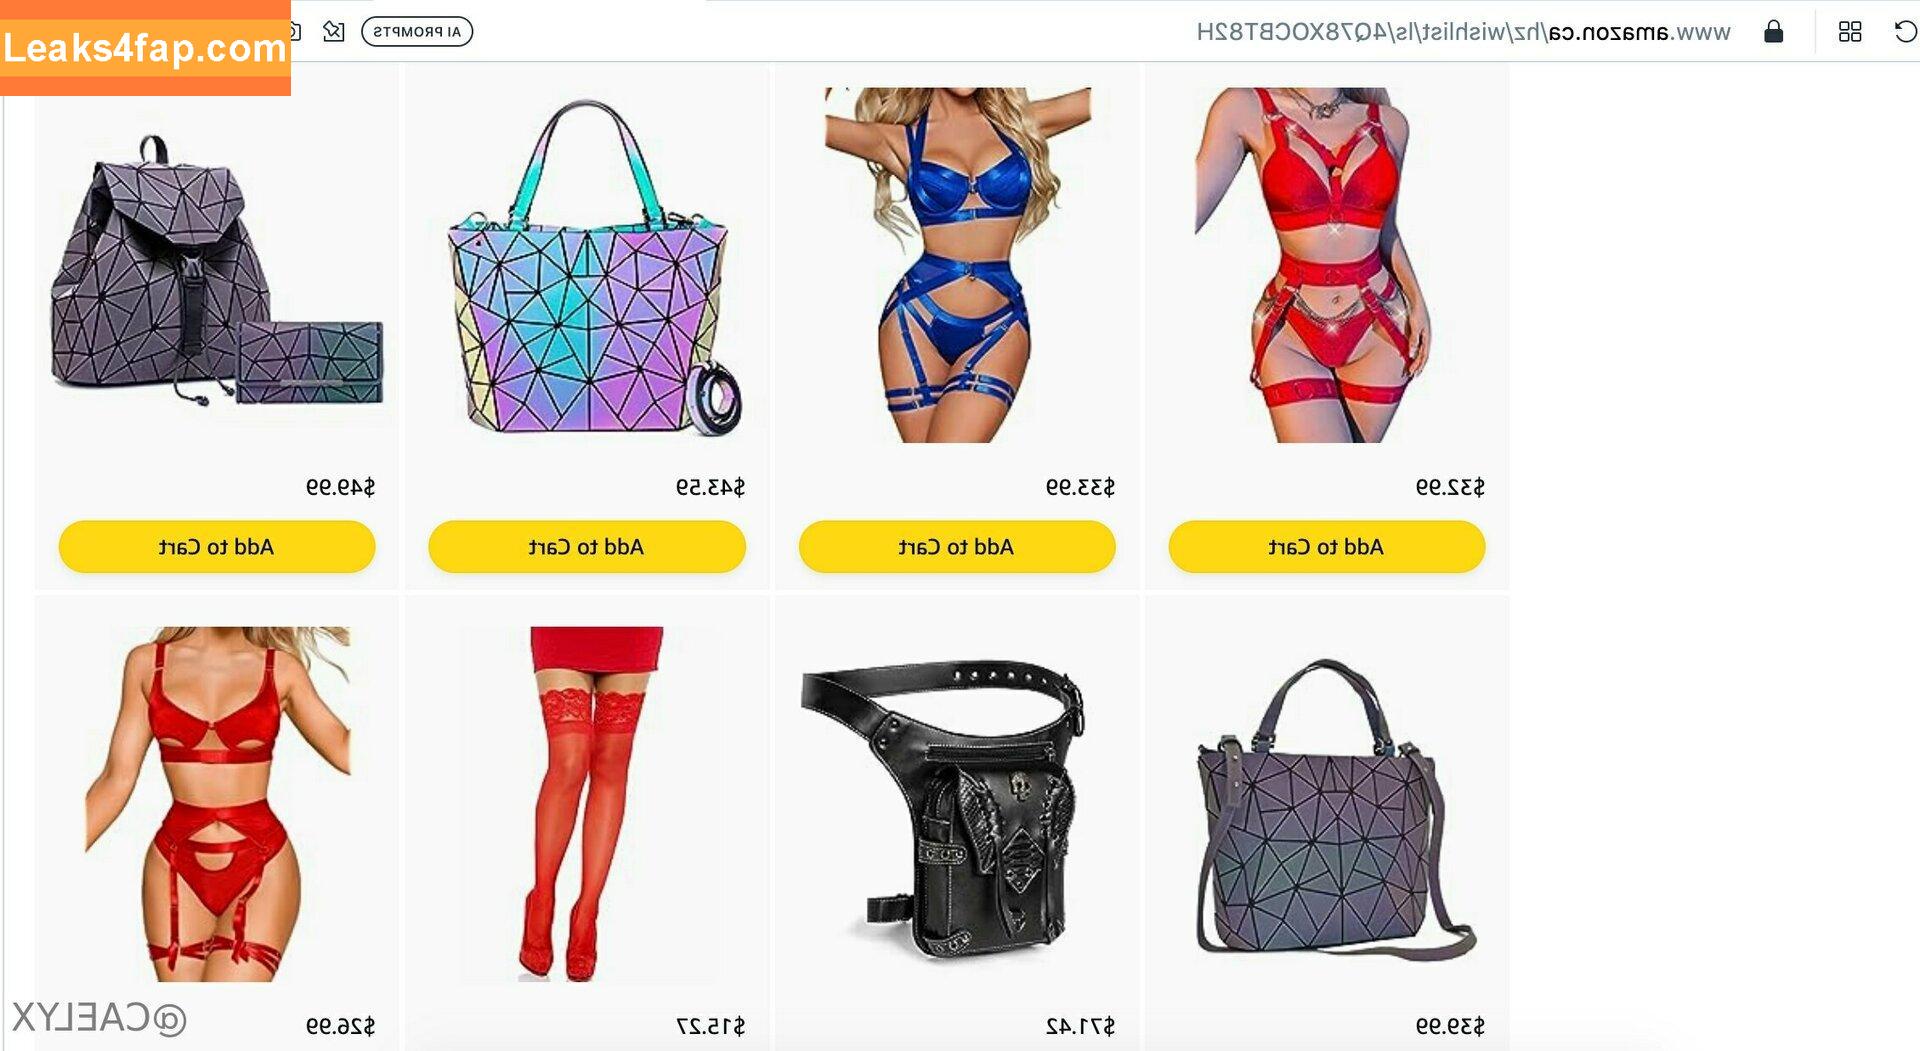Image resolution: width=1920 pixels, height=1051 pixels.
Task: Add the $43.59 holographic tote to cart
Action: tap(587, 547)
